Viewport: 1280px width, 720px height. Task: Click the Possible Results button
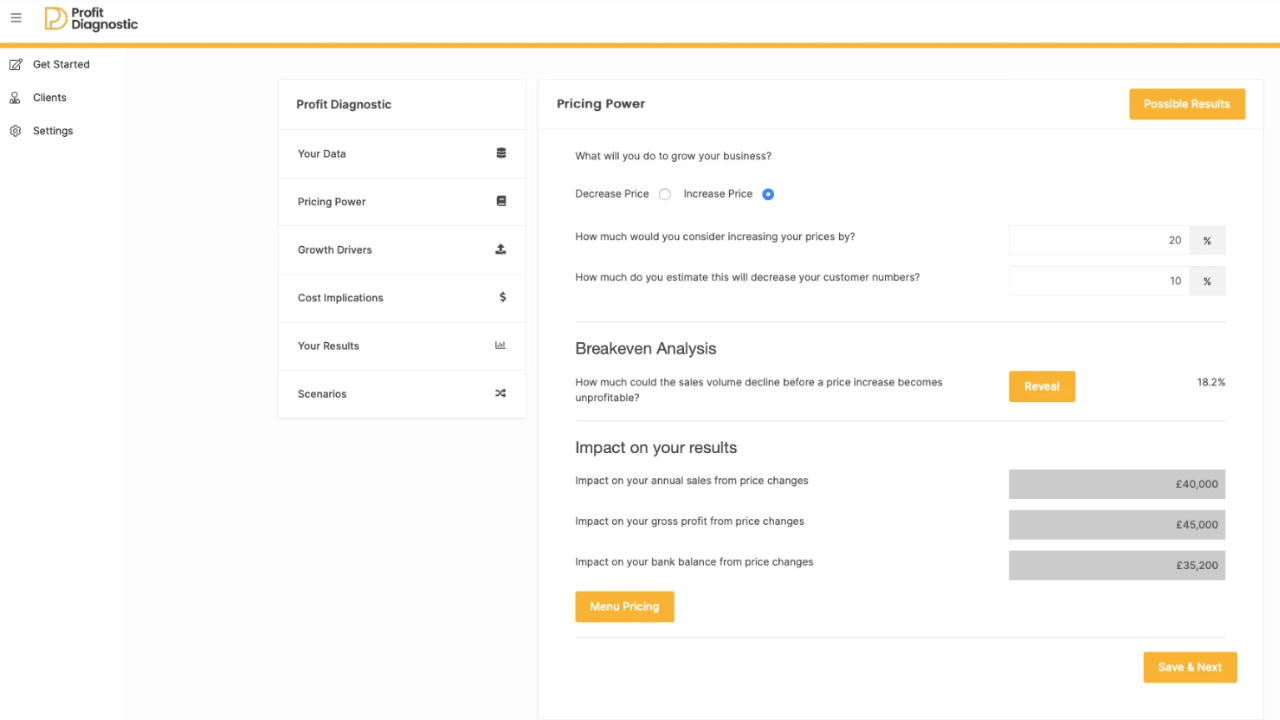(x=1187, y=104)
